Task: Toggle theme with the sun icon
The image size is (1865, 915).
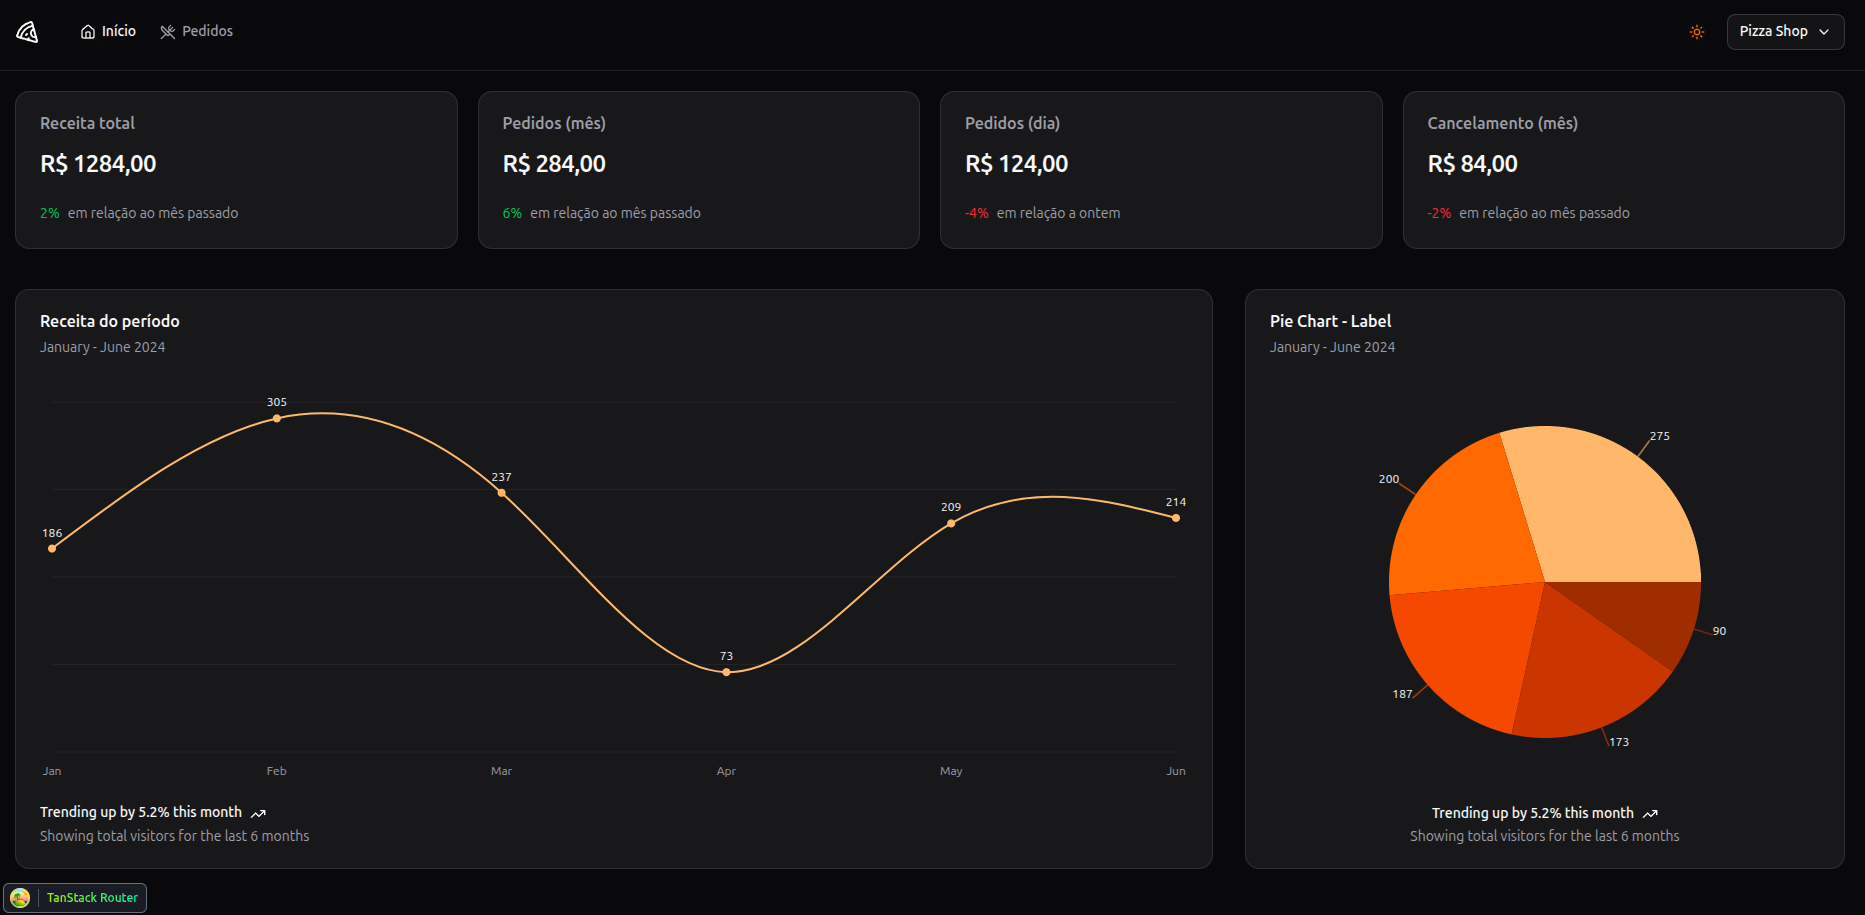Action: click(1697, 32)
